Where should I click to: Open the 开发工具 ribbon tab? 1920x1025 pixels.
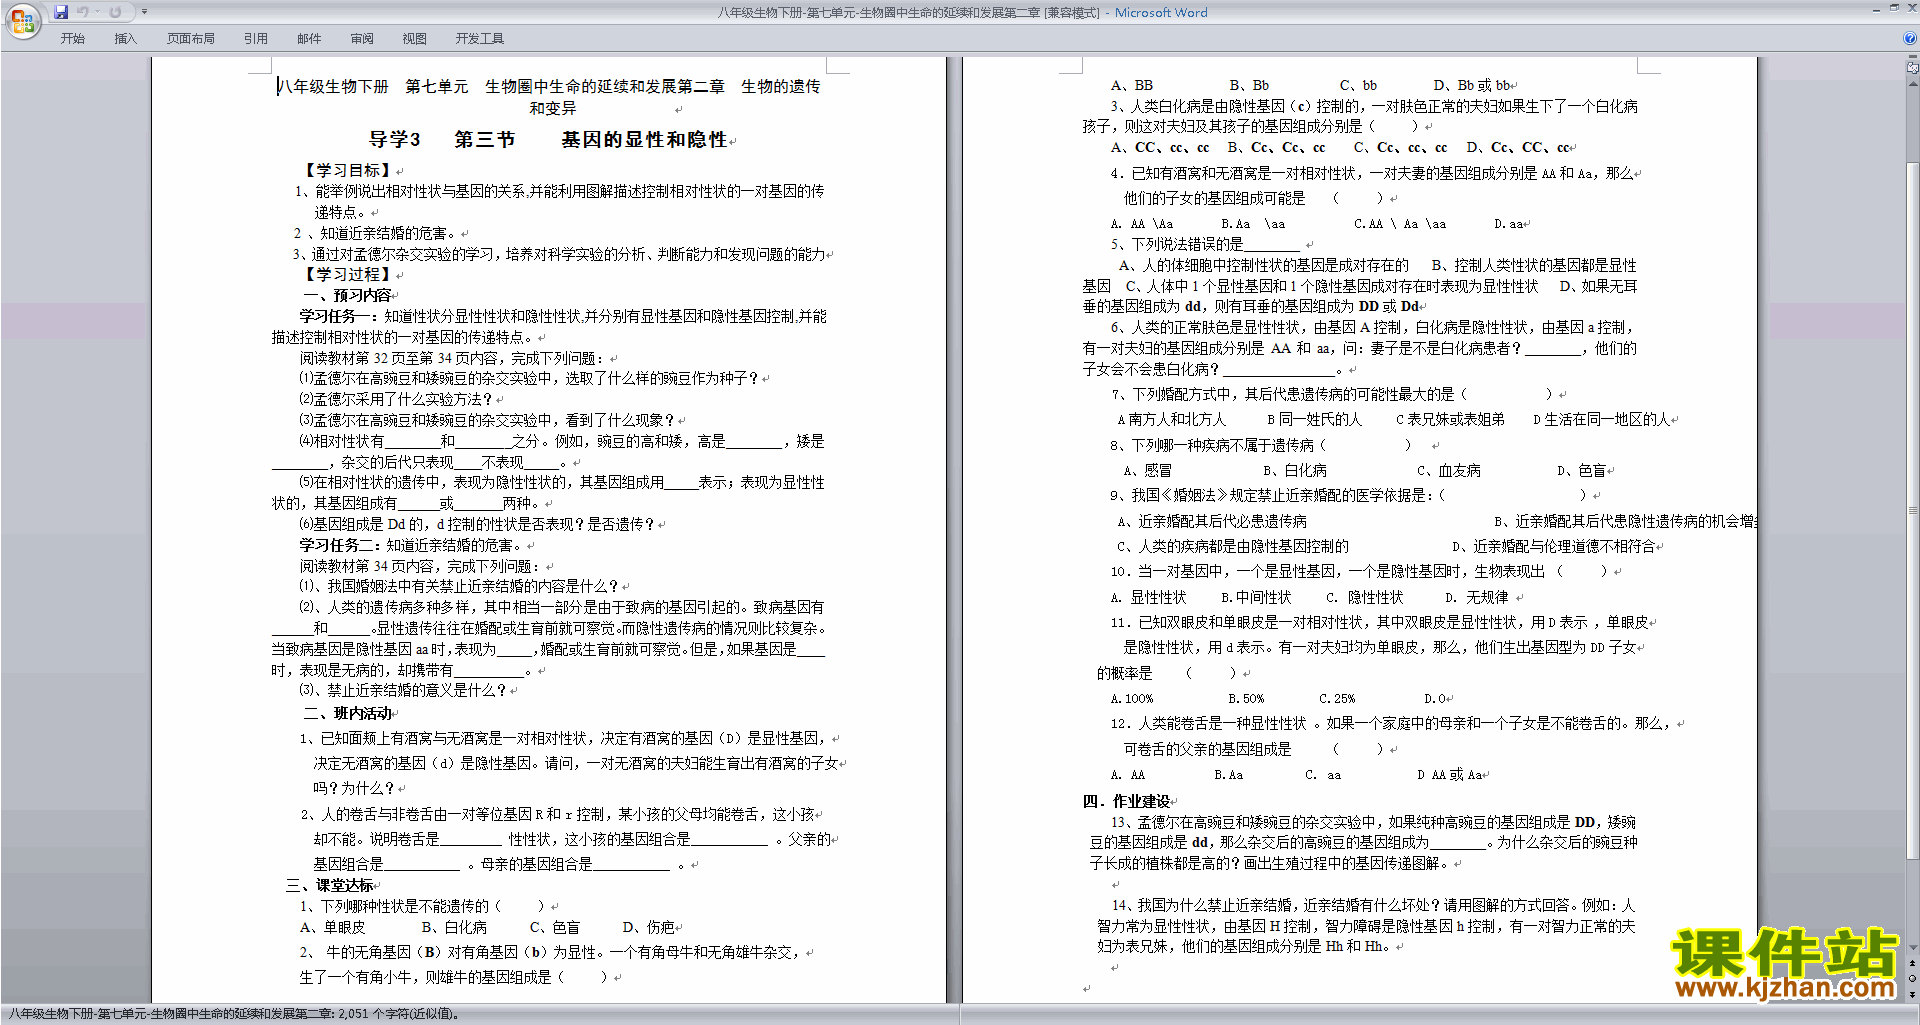pos(480,38)
